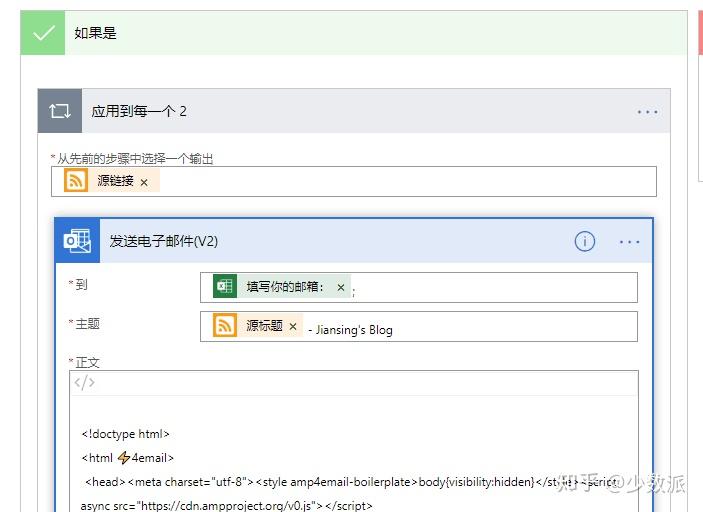Viewport: 703px width, 512px height.
Task: Collapse the 如果是 condition header
Action: [354, 33]
